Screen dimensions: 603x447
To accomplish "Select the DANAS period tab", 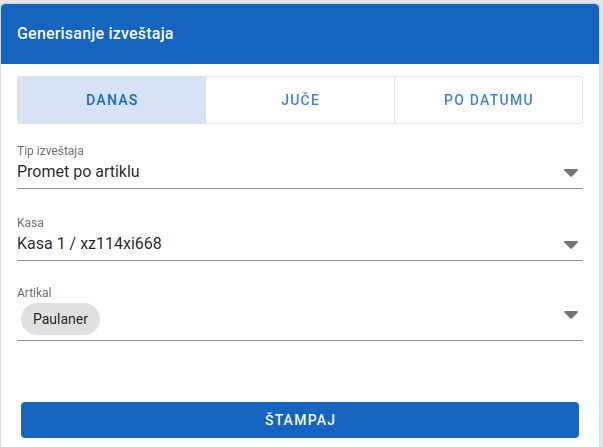I will click(x=112, y=100).
